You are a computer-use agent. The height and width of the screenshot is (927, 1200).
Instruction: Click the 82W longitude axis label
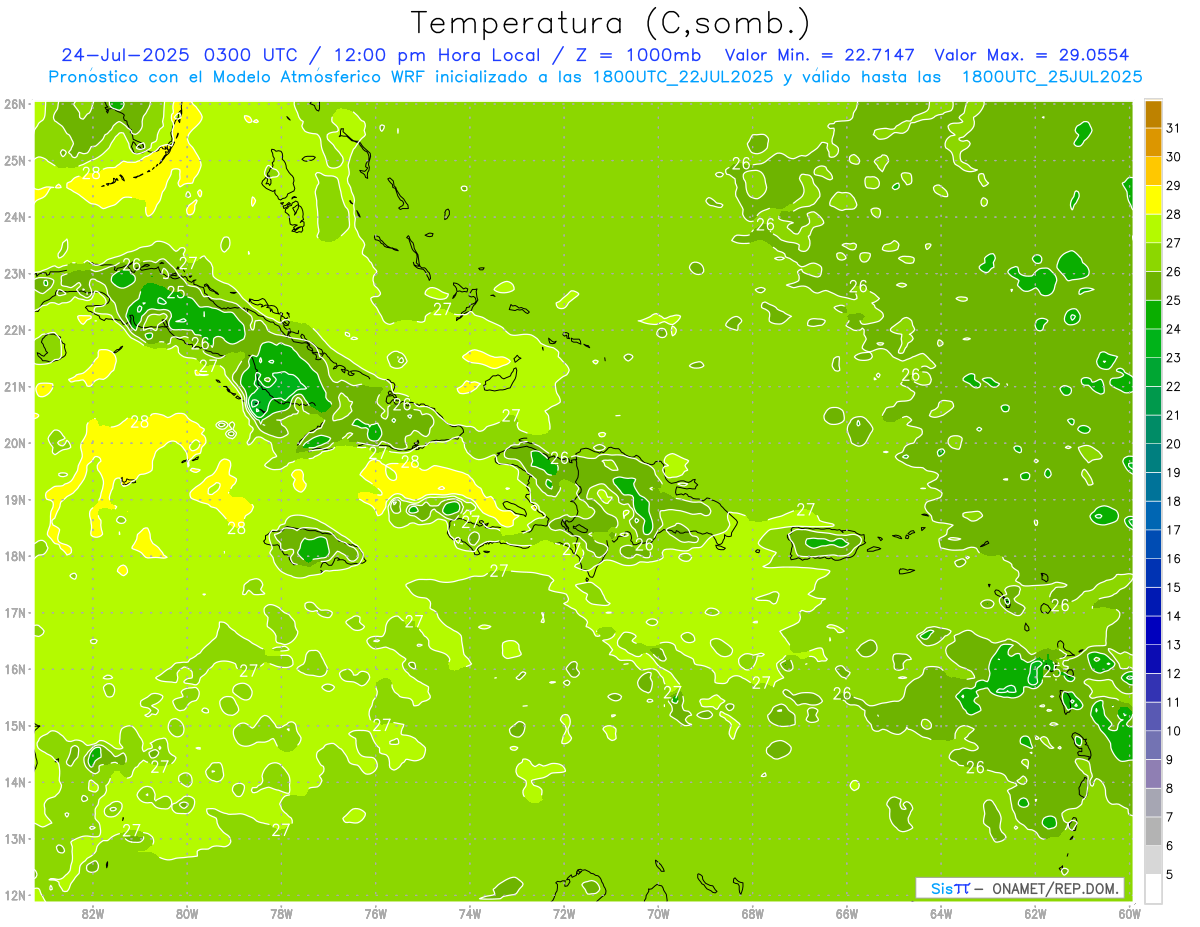pyautogui.click(x=93, y=913)
